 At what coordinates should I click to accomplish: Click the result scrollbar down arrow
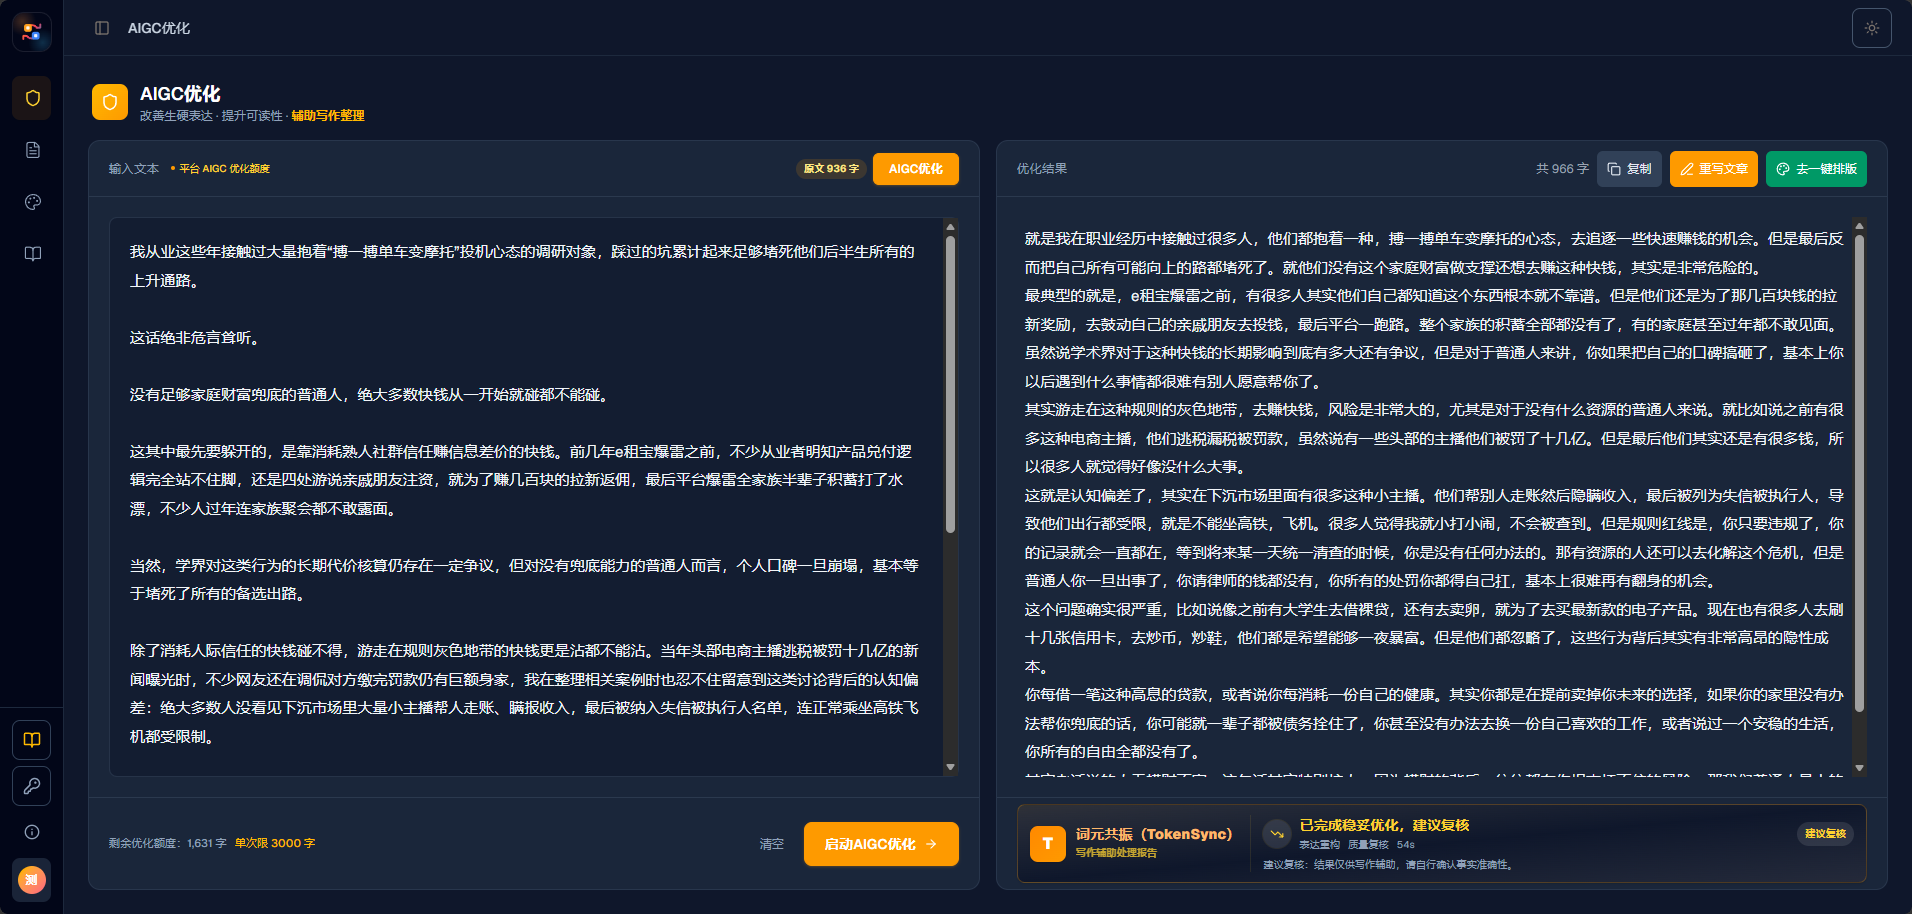(x=1859, y=768)
